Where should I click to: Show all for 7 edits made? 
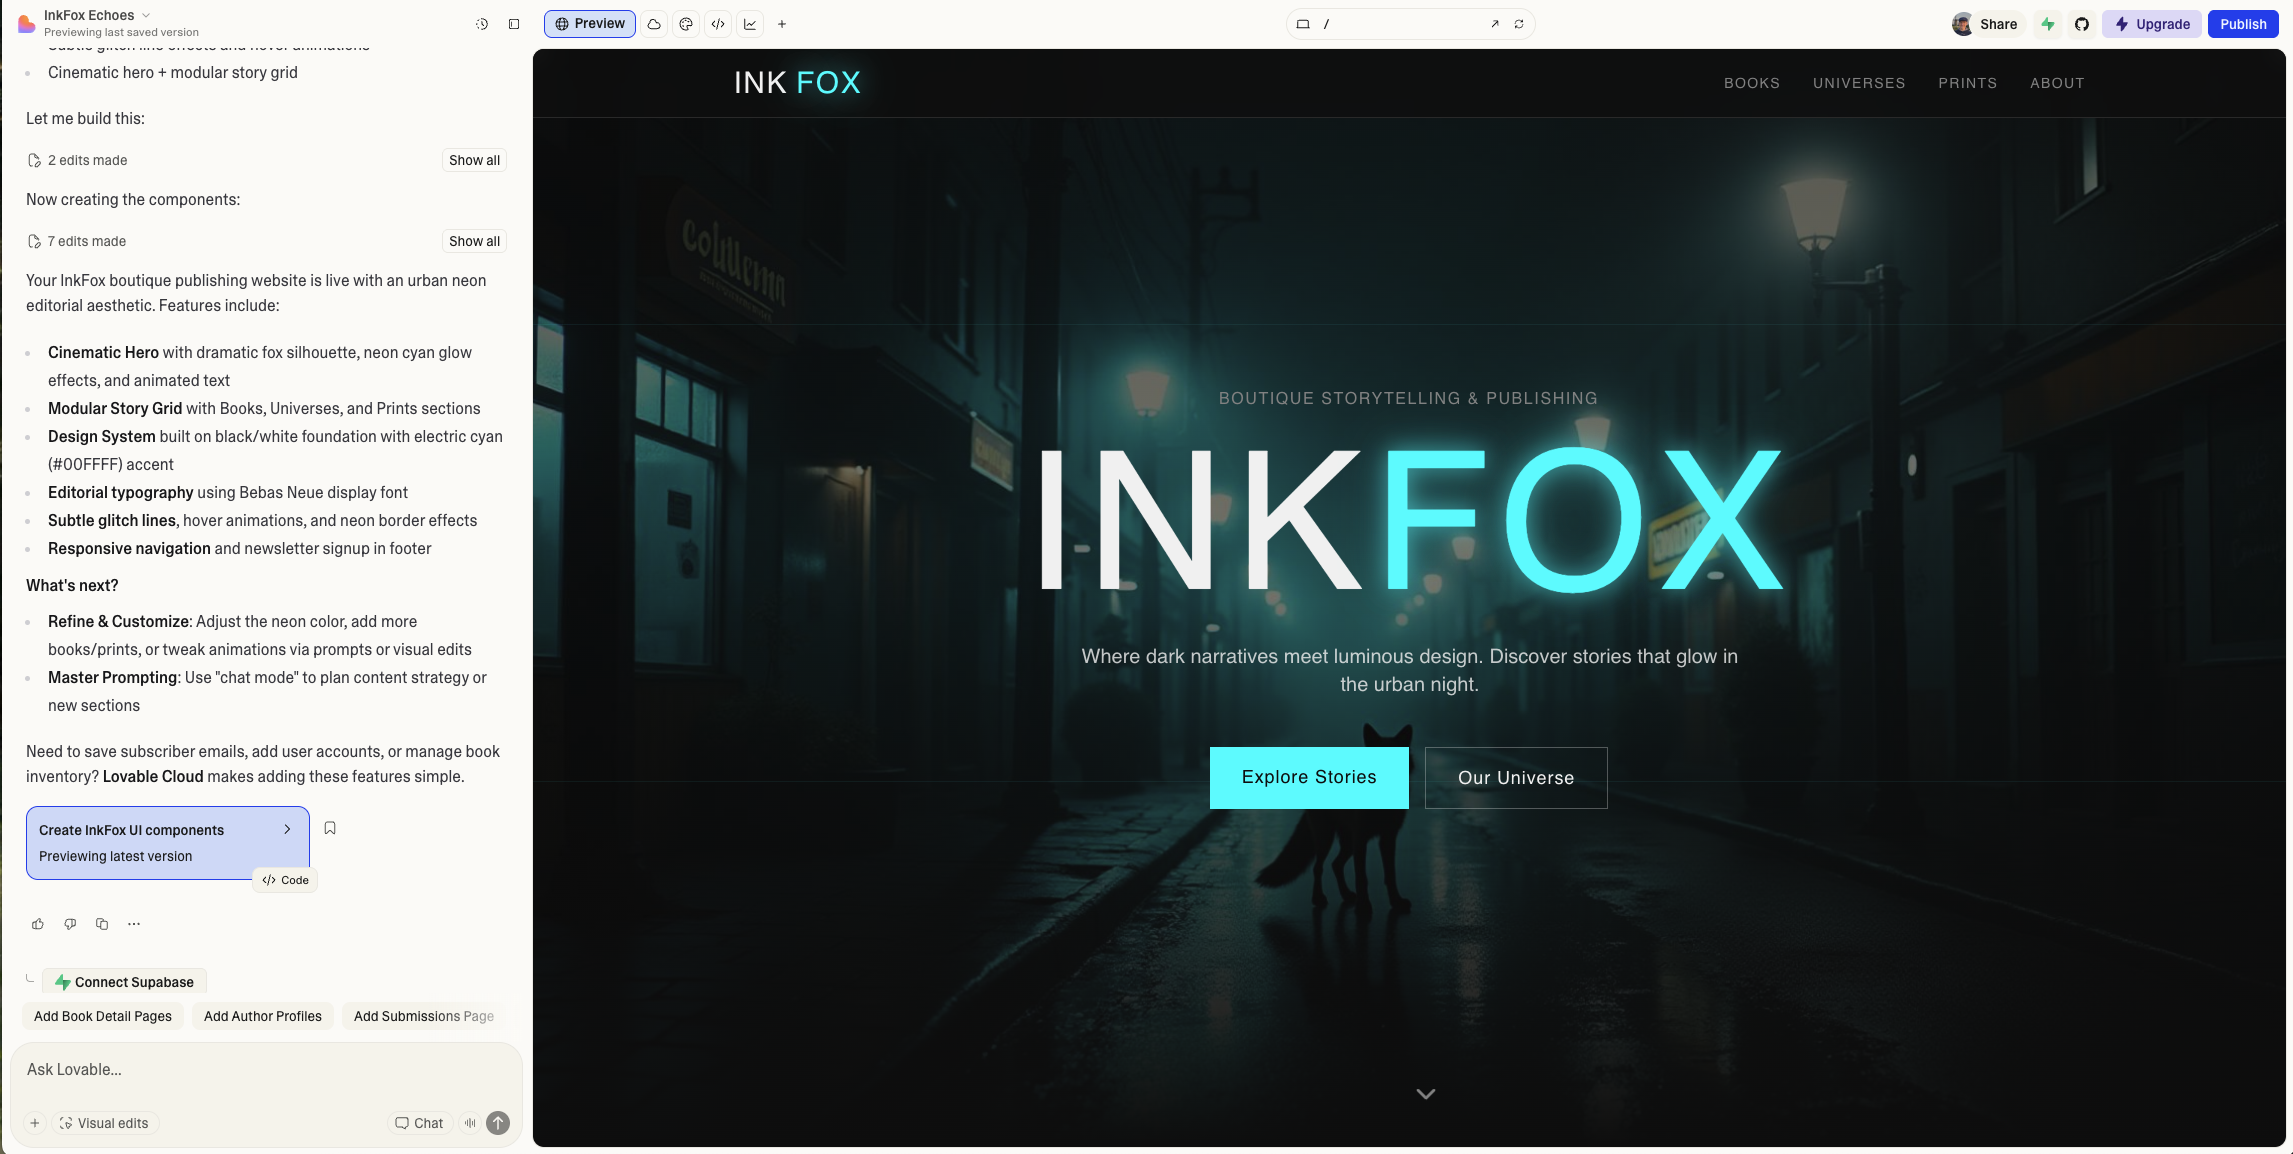tap(474, 241)
